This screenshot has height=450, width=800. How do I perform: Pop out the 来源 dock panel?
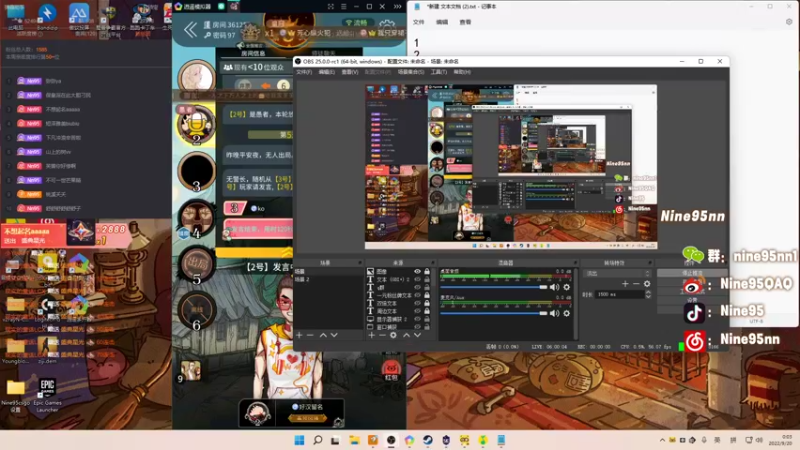(x=432, y=263)
